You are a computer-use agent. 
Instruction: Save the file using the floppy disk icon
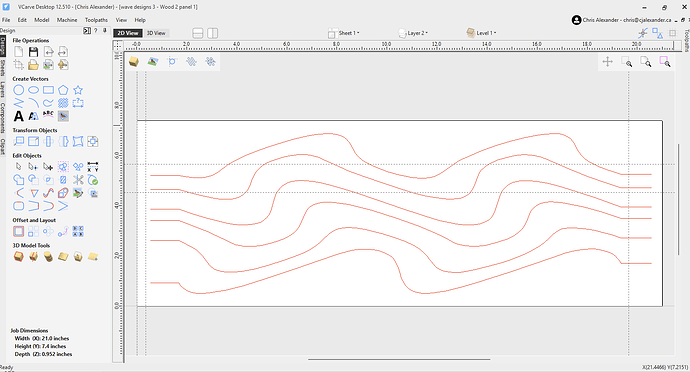pos(33,52)
